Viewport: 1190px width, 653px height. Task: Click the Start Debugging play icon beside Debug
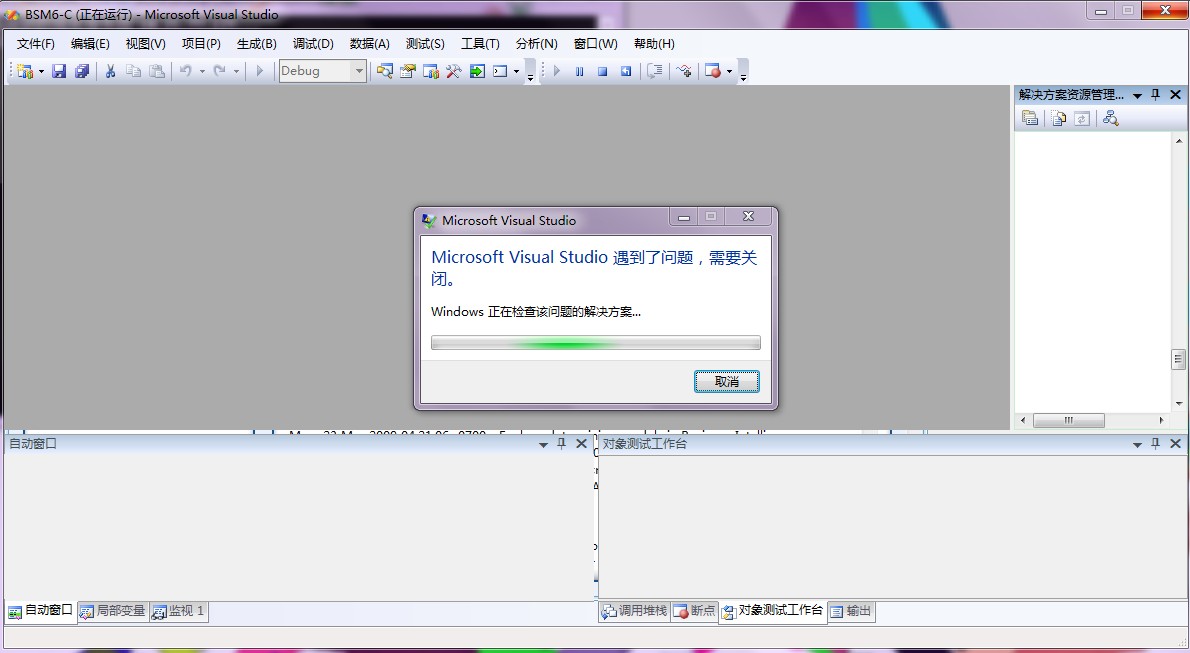[x=260, y=71]
